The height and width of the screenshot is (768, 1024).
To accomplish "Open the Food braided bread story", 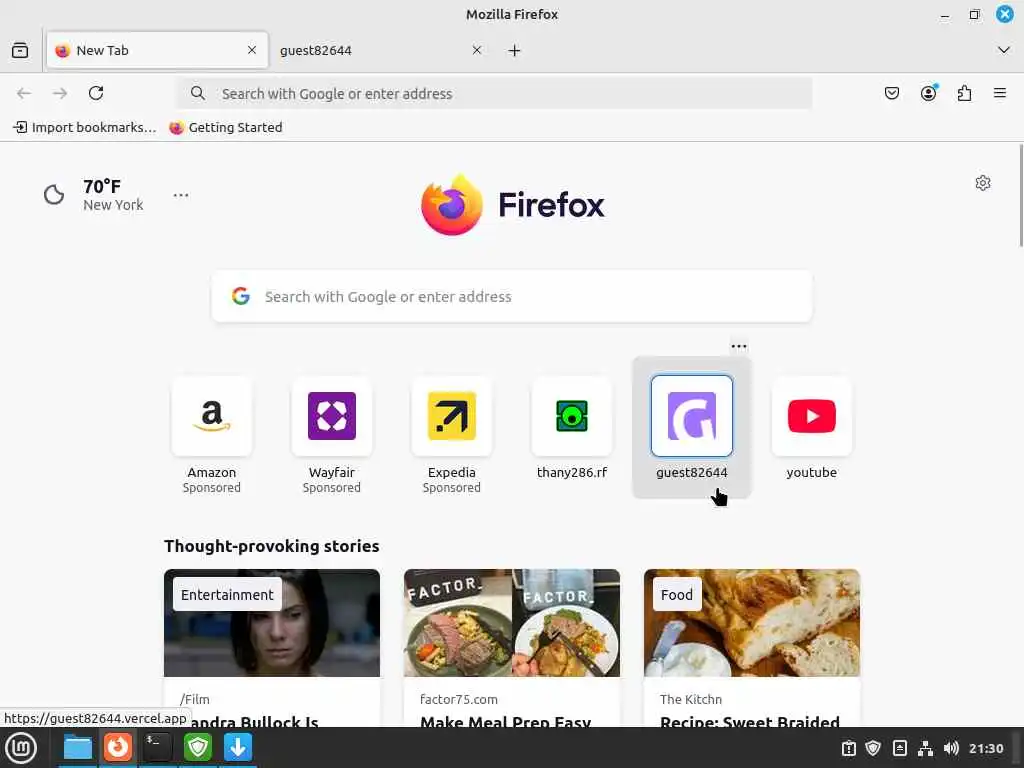I will (x=752, y=622).
